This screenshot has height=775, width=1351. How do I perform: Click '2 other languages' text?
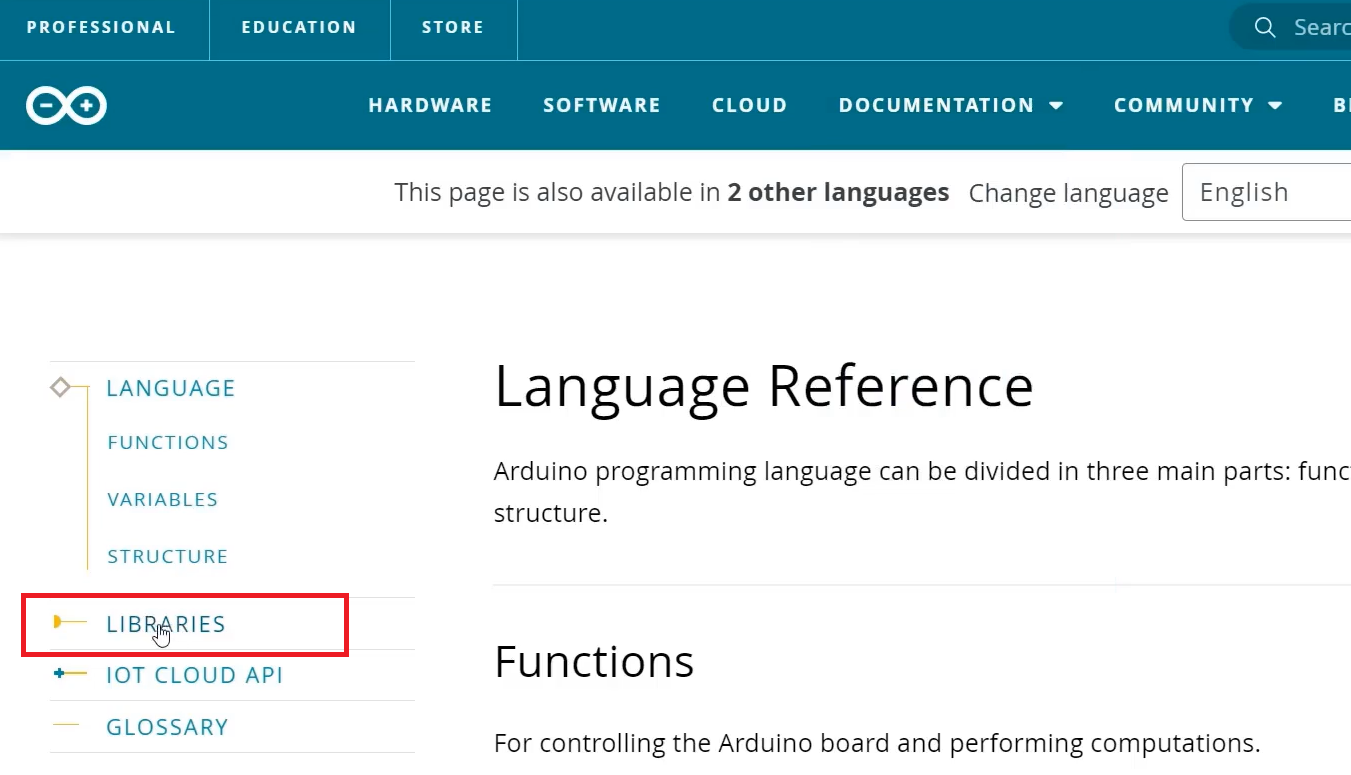click(x=838, y=192)
